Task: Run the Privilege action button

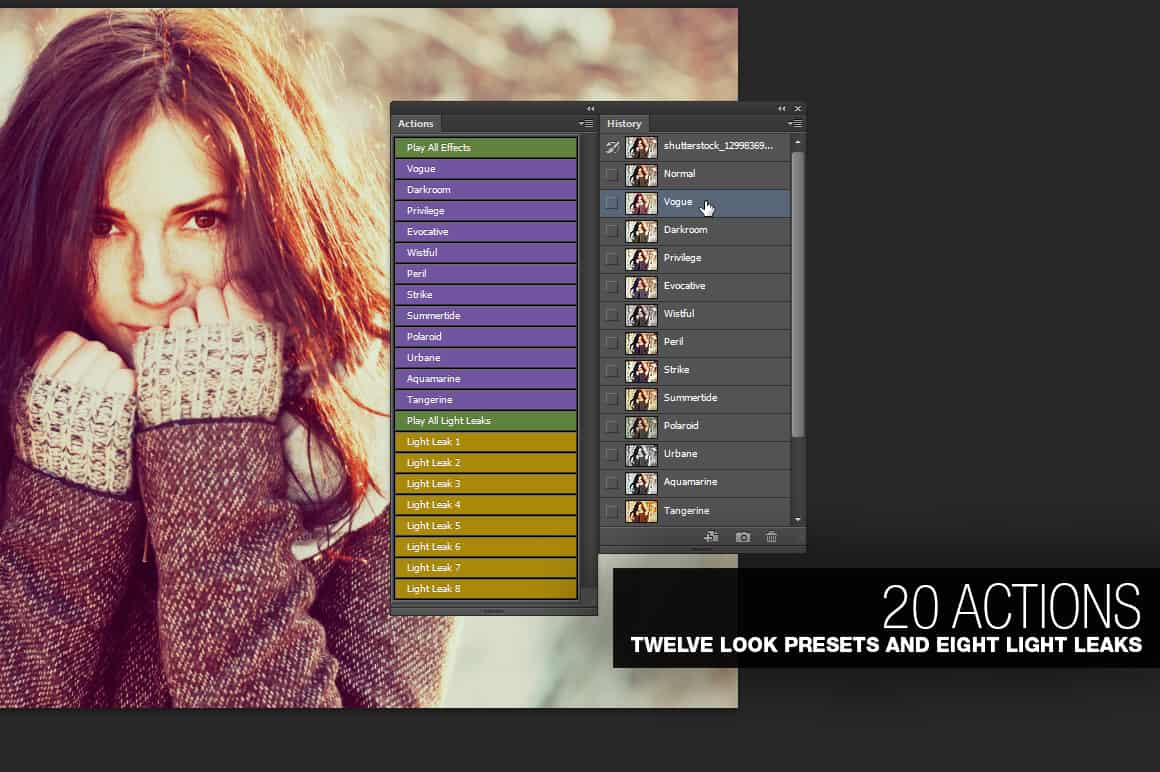Action: click(485, 211)
